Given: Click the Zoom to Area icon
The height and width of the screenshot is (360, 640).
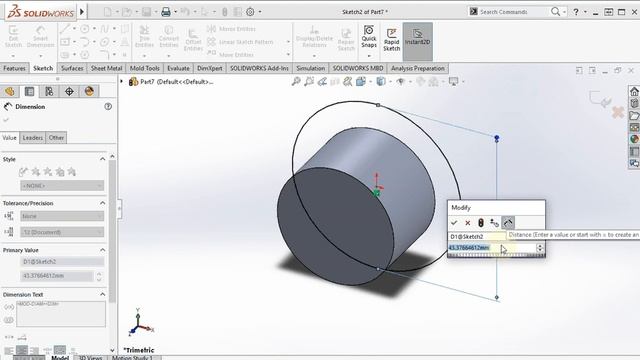Looking at the screenshot, I should (309, 82).
